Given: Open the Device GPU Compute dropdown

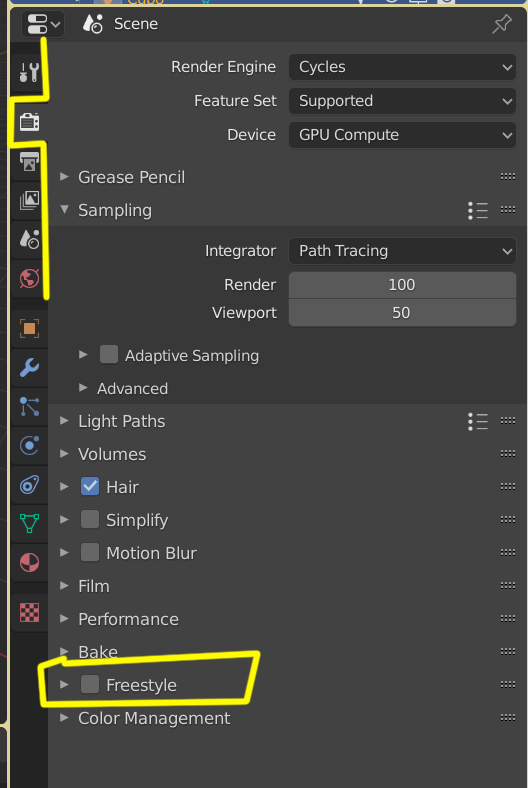Looking at the screenshot, I should [x=402, y=135].
